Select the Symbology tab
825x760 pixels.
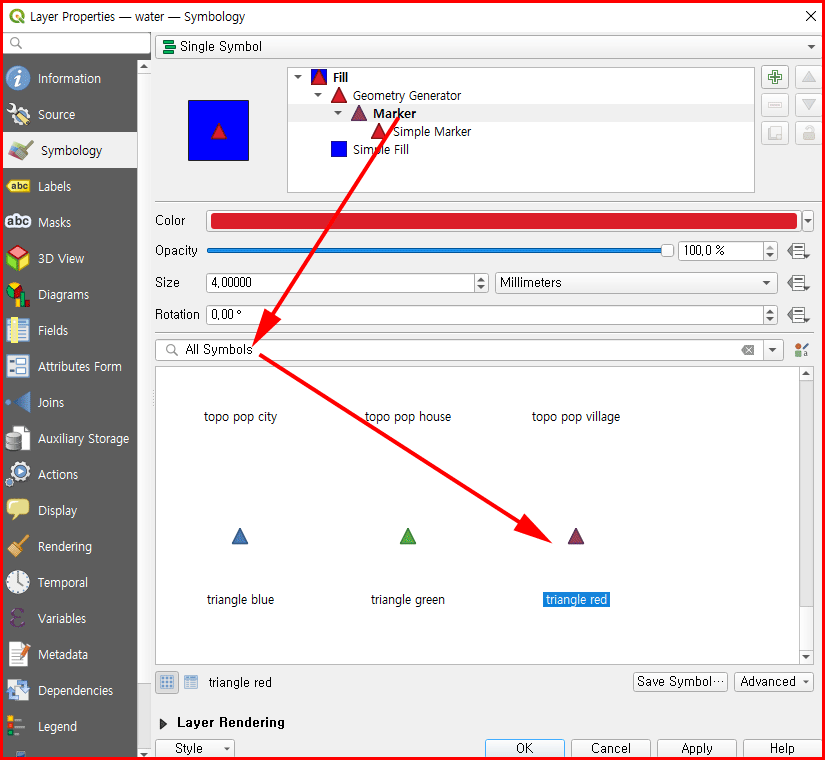[69, 151]
